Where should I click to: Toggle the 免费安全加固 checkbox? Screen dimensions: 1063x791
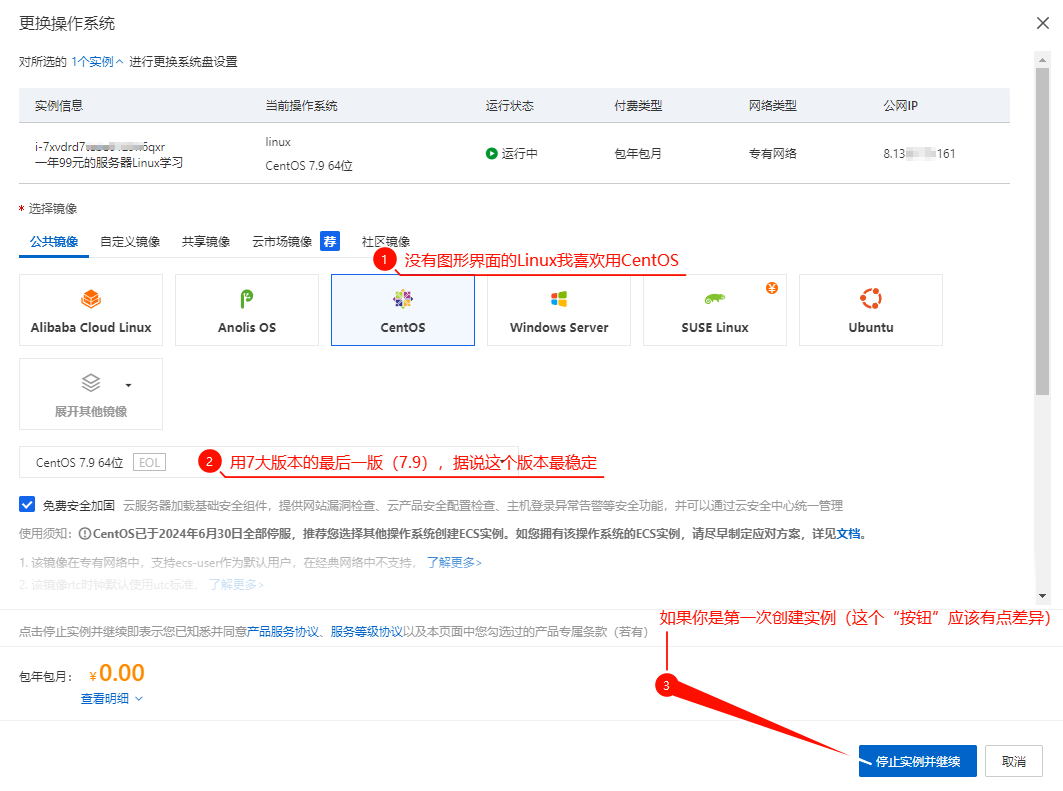click(x=27, y=504)
